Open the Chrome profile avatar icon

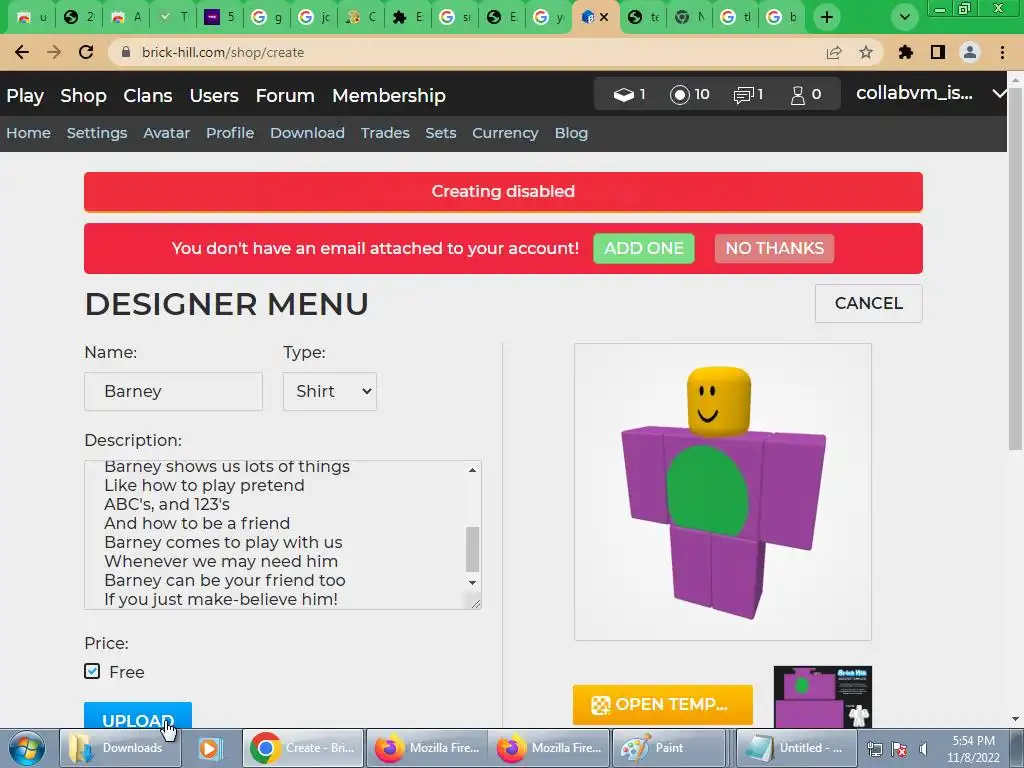point(970,52)
